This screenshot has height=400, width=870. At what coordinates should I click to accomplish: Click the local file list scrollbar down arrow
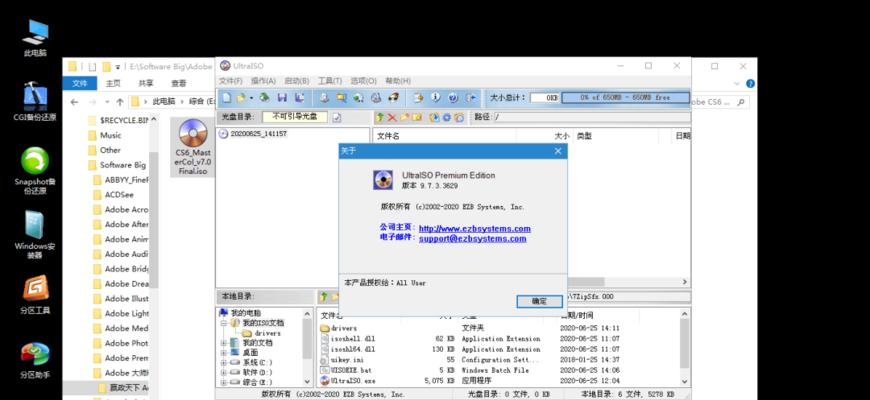click(685, 382)
